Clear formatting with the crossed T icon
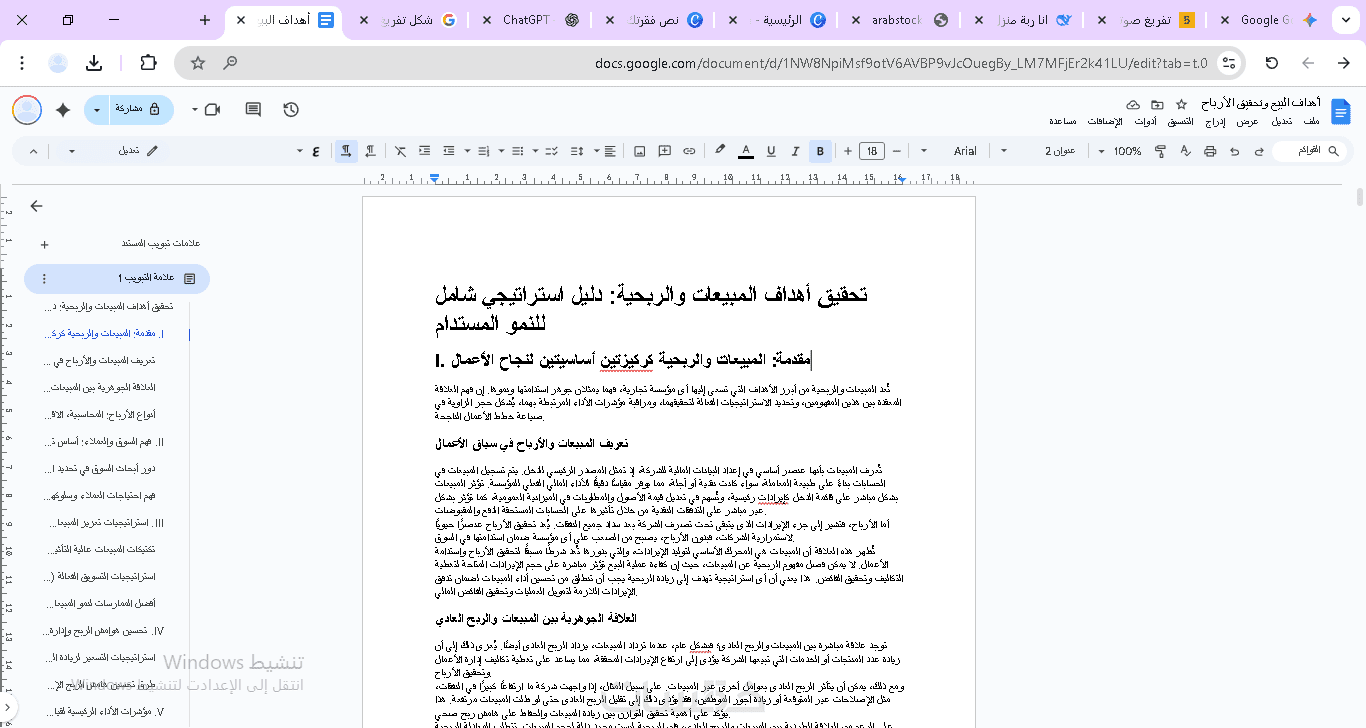 click(400, 151)
